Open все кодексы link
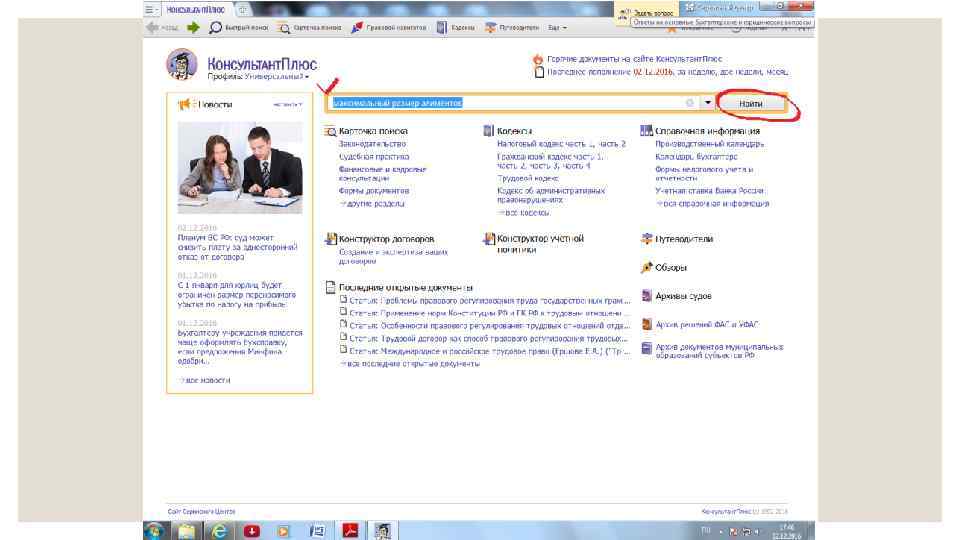The width and height of the screenshot is (960, 540). click(524, 213)
